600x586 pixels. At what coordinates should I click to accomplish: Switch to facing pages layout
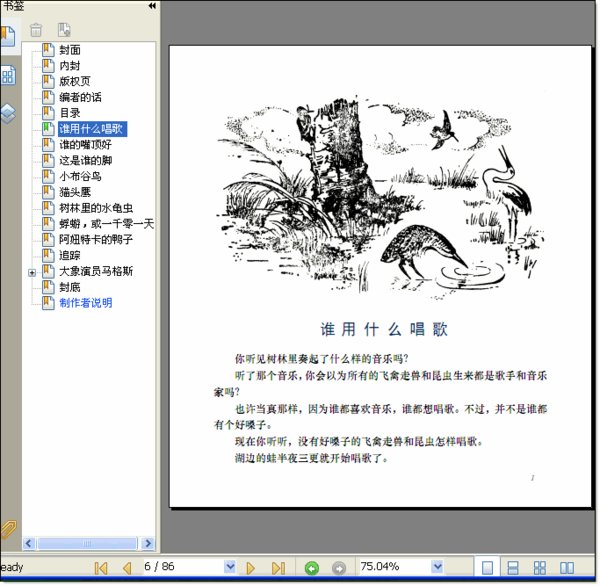(566, 567)
